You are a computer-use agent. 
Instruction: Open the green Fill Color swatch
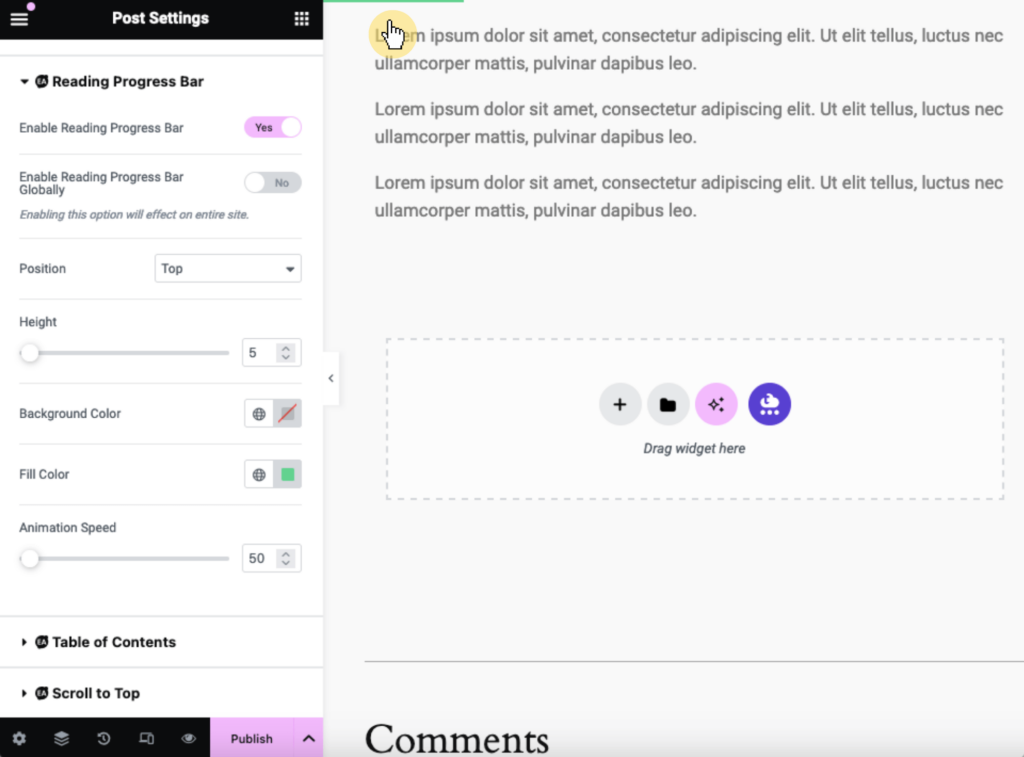pyautogui.click(x=287, y=475)
